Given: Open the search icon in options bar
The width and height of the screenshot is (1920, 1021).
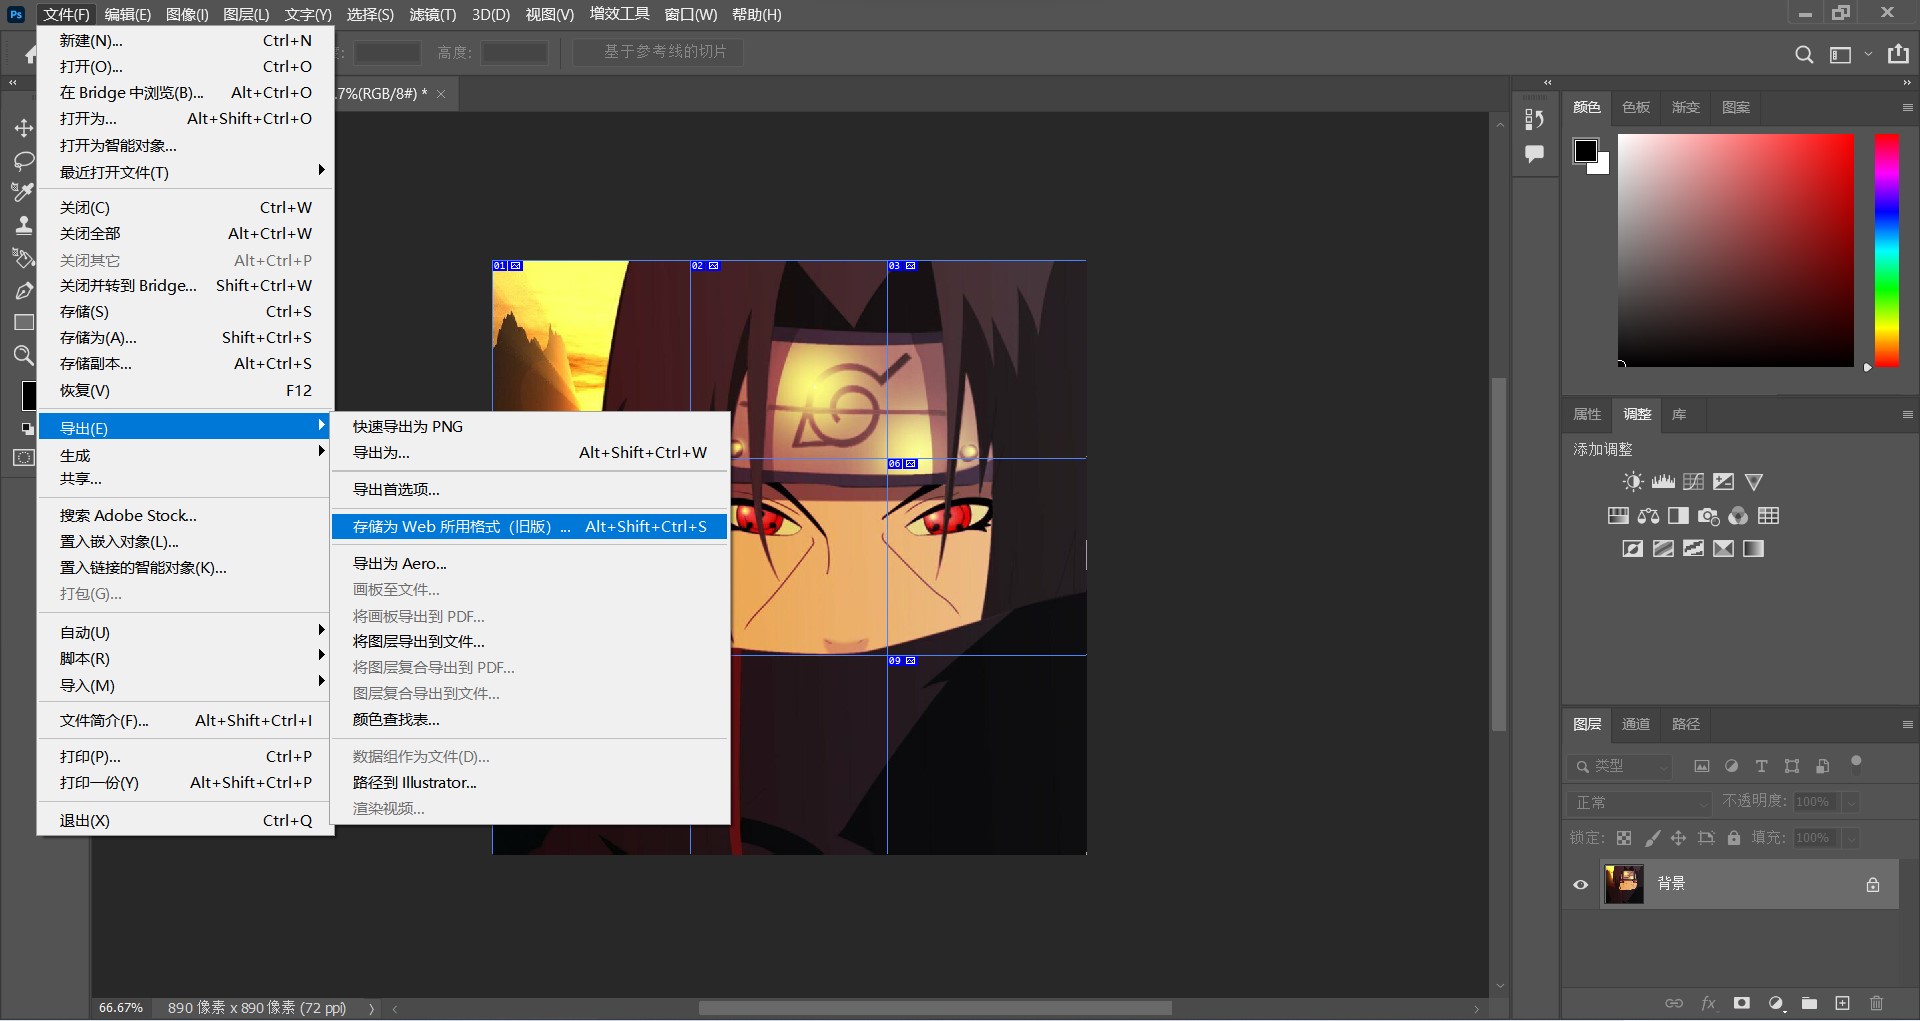Looking at the screenshot, I should (x=1804, y=55).
